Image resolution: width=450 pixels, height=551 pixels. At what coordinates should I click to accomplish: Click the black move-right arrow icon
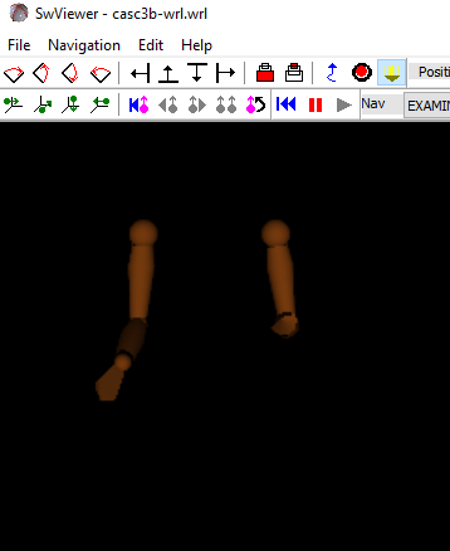[x=225, y=73]
